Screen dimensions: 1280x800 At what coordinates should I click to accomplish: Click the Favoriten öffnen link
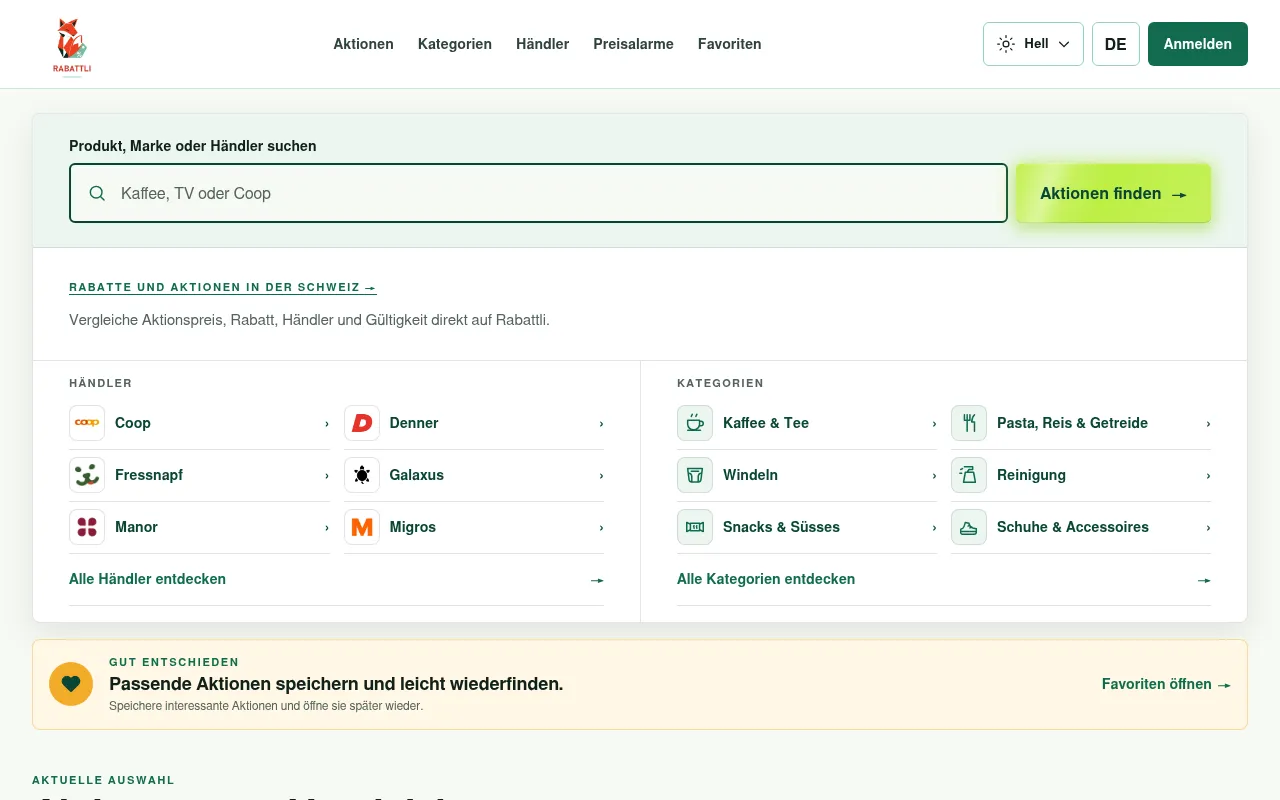(x=1166, y=684)
